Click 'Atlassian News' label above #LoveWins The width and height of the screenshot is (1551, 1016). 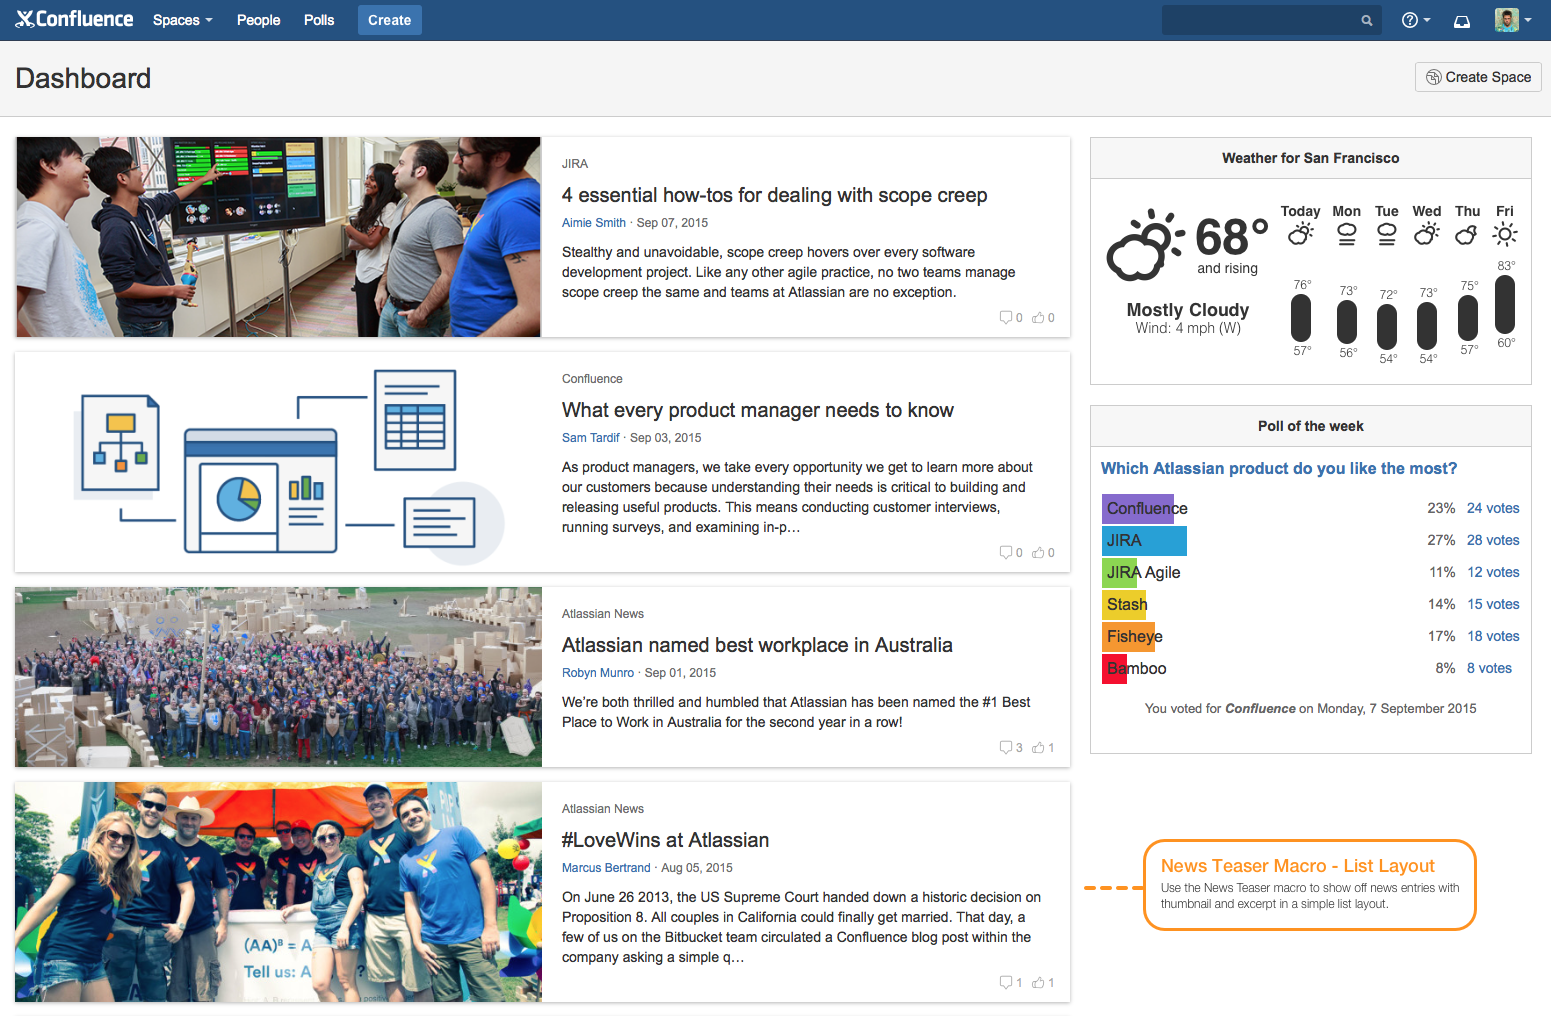coord(603,809)
